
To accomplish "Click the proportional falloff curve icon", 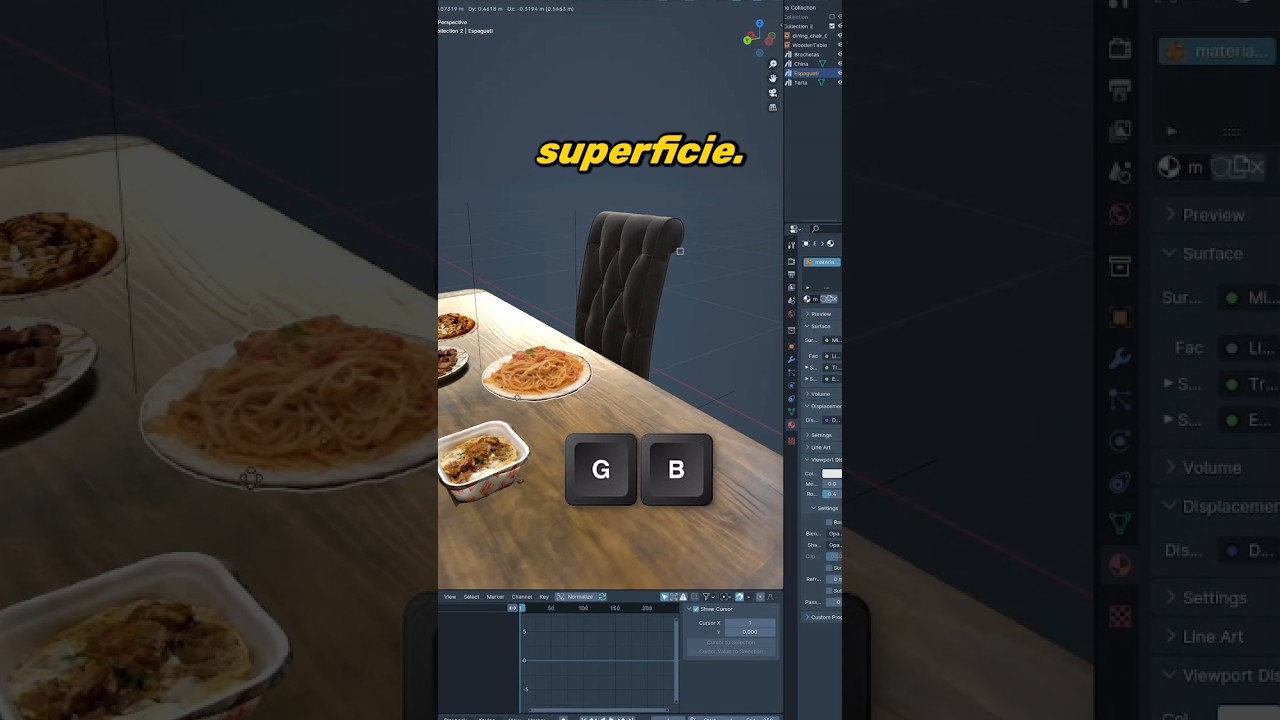I will pyautogui.click(x=770, y=597).
